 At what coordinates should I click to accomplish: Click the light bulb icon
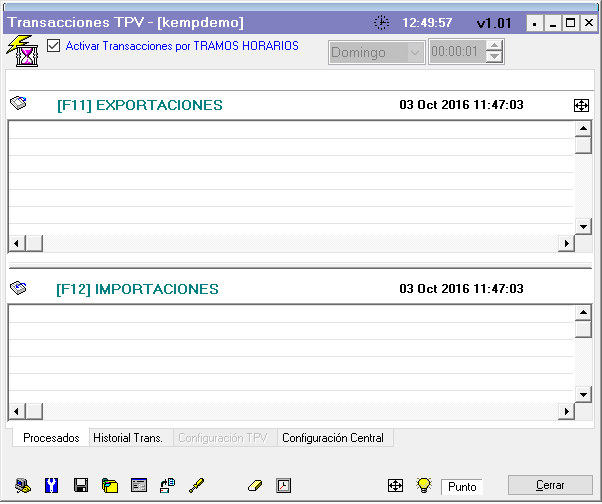coord(424,485)
